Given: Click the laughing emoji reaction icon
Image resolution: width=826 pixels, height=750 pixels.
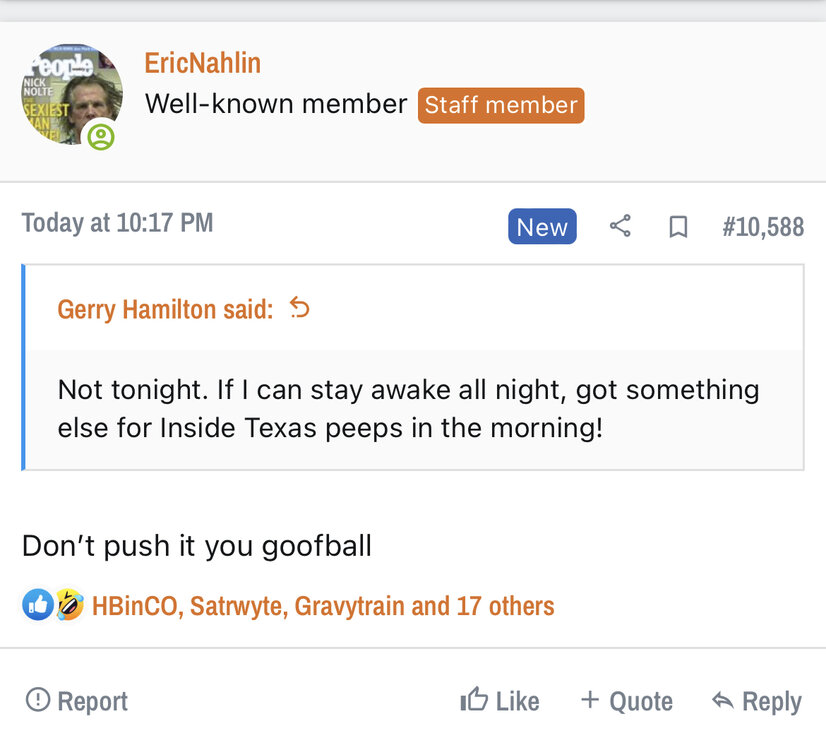Looking at the screenshot, I should click(x=68, y=604).
